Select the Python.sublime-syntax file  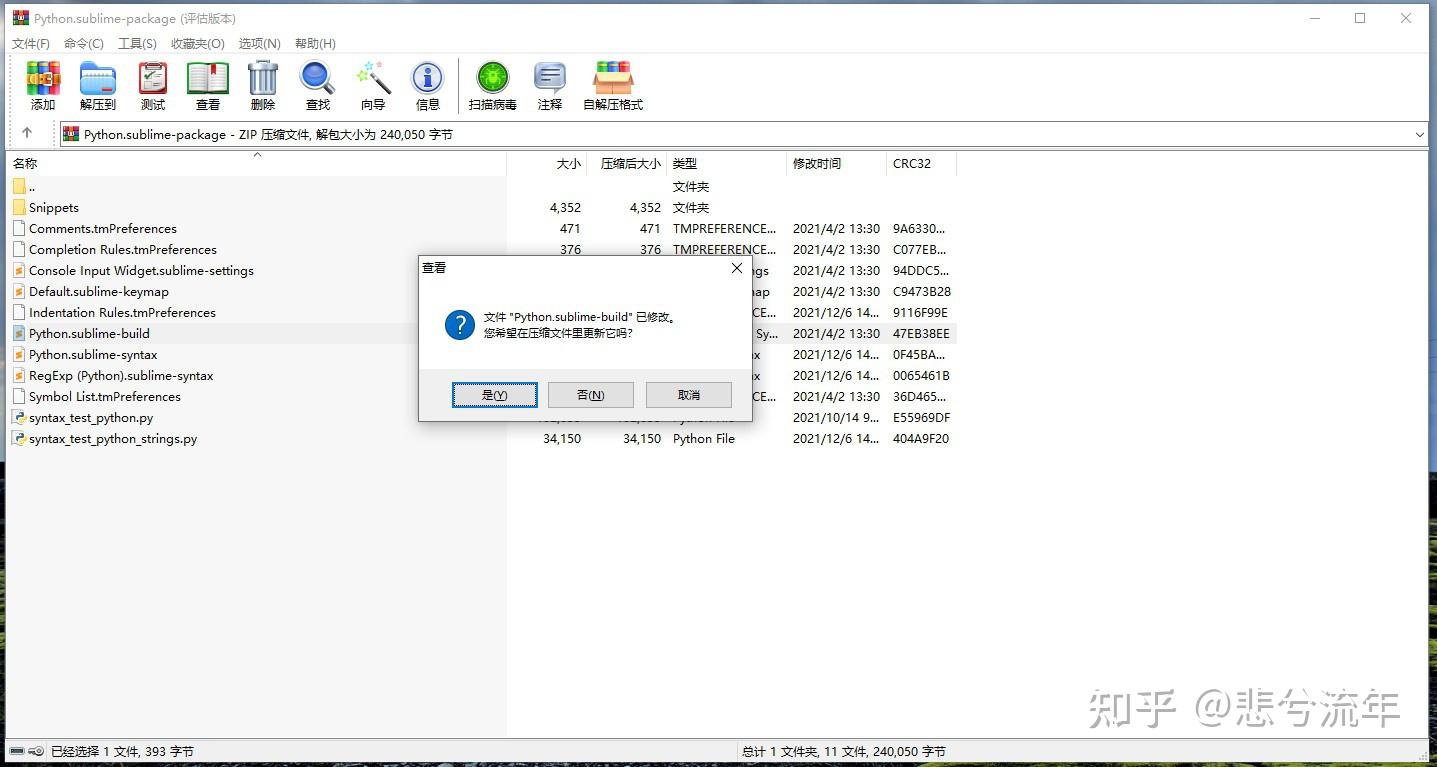pyautogui.click(x=95, y=354)
